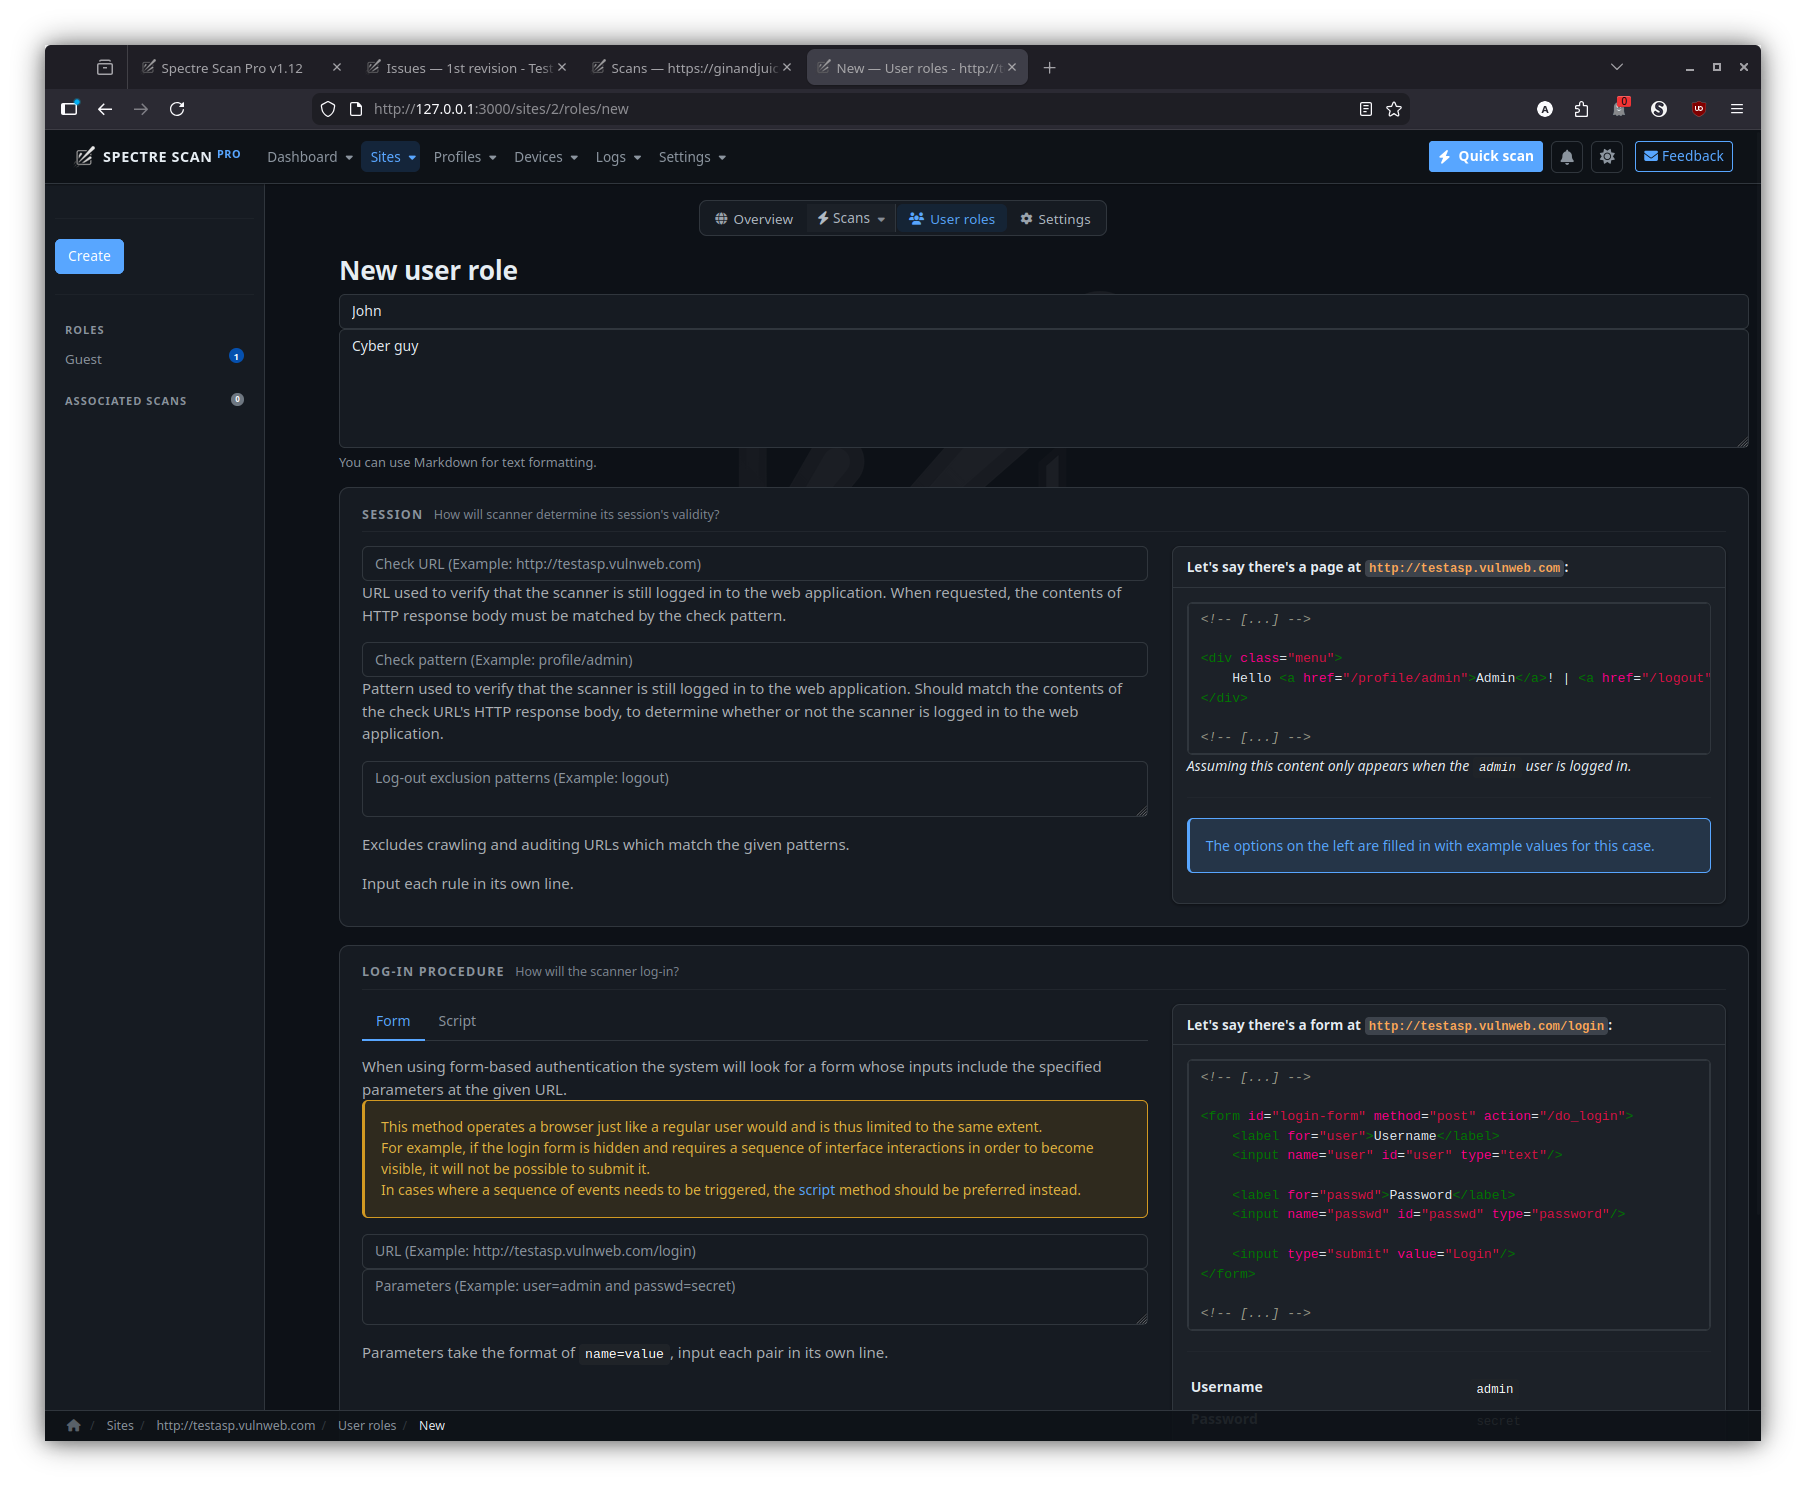Expand the Devices dropdown menu
1806x1486 pixels.
(546, 157)
